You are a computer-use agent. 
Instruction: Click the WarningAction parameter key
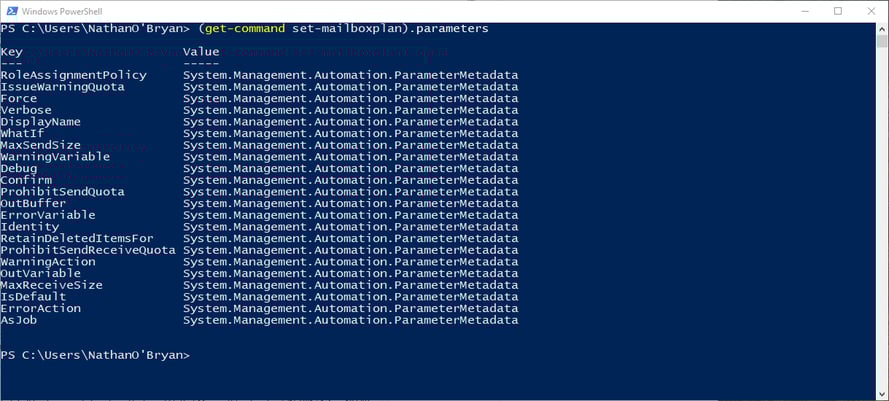(x=48, y=261)
